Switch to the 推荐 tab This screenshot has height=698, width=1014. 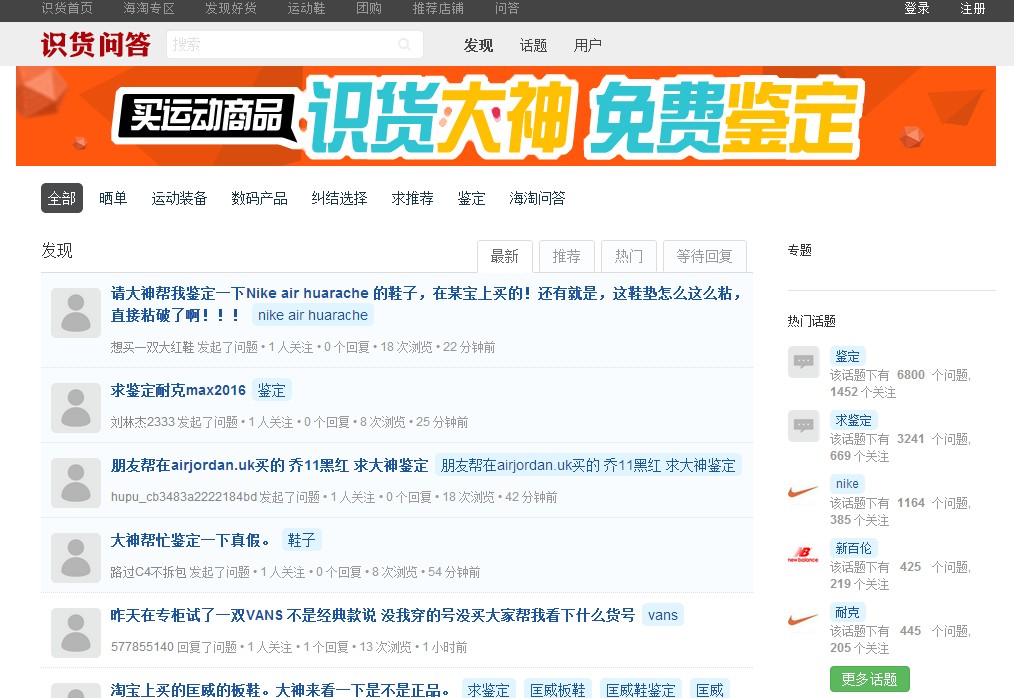[x=566, y=257]
